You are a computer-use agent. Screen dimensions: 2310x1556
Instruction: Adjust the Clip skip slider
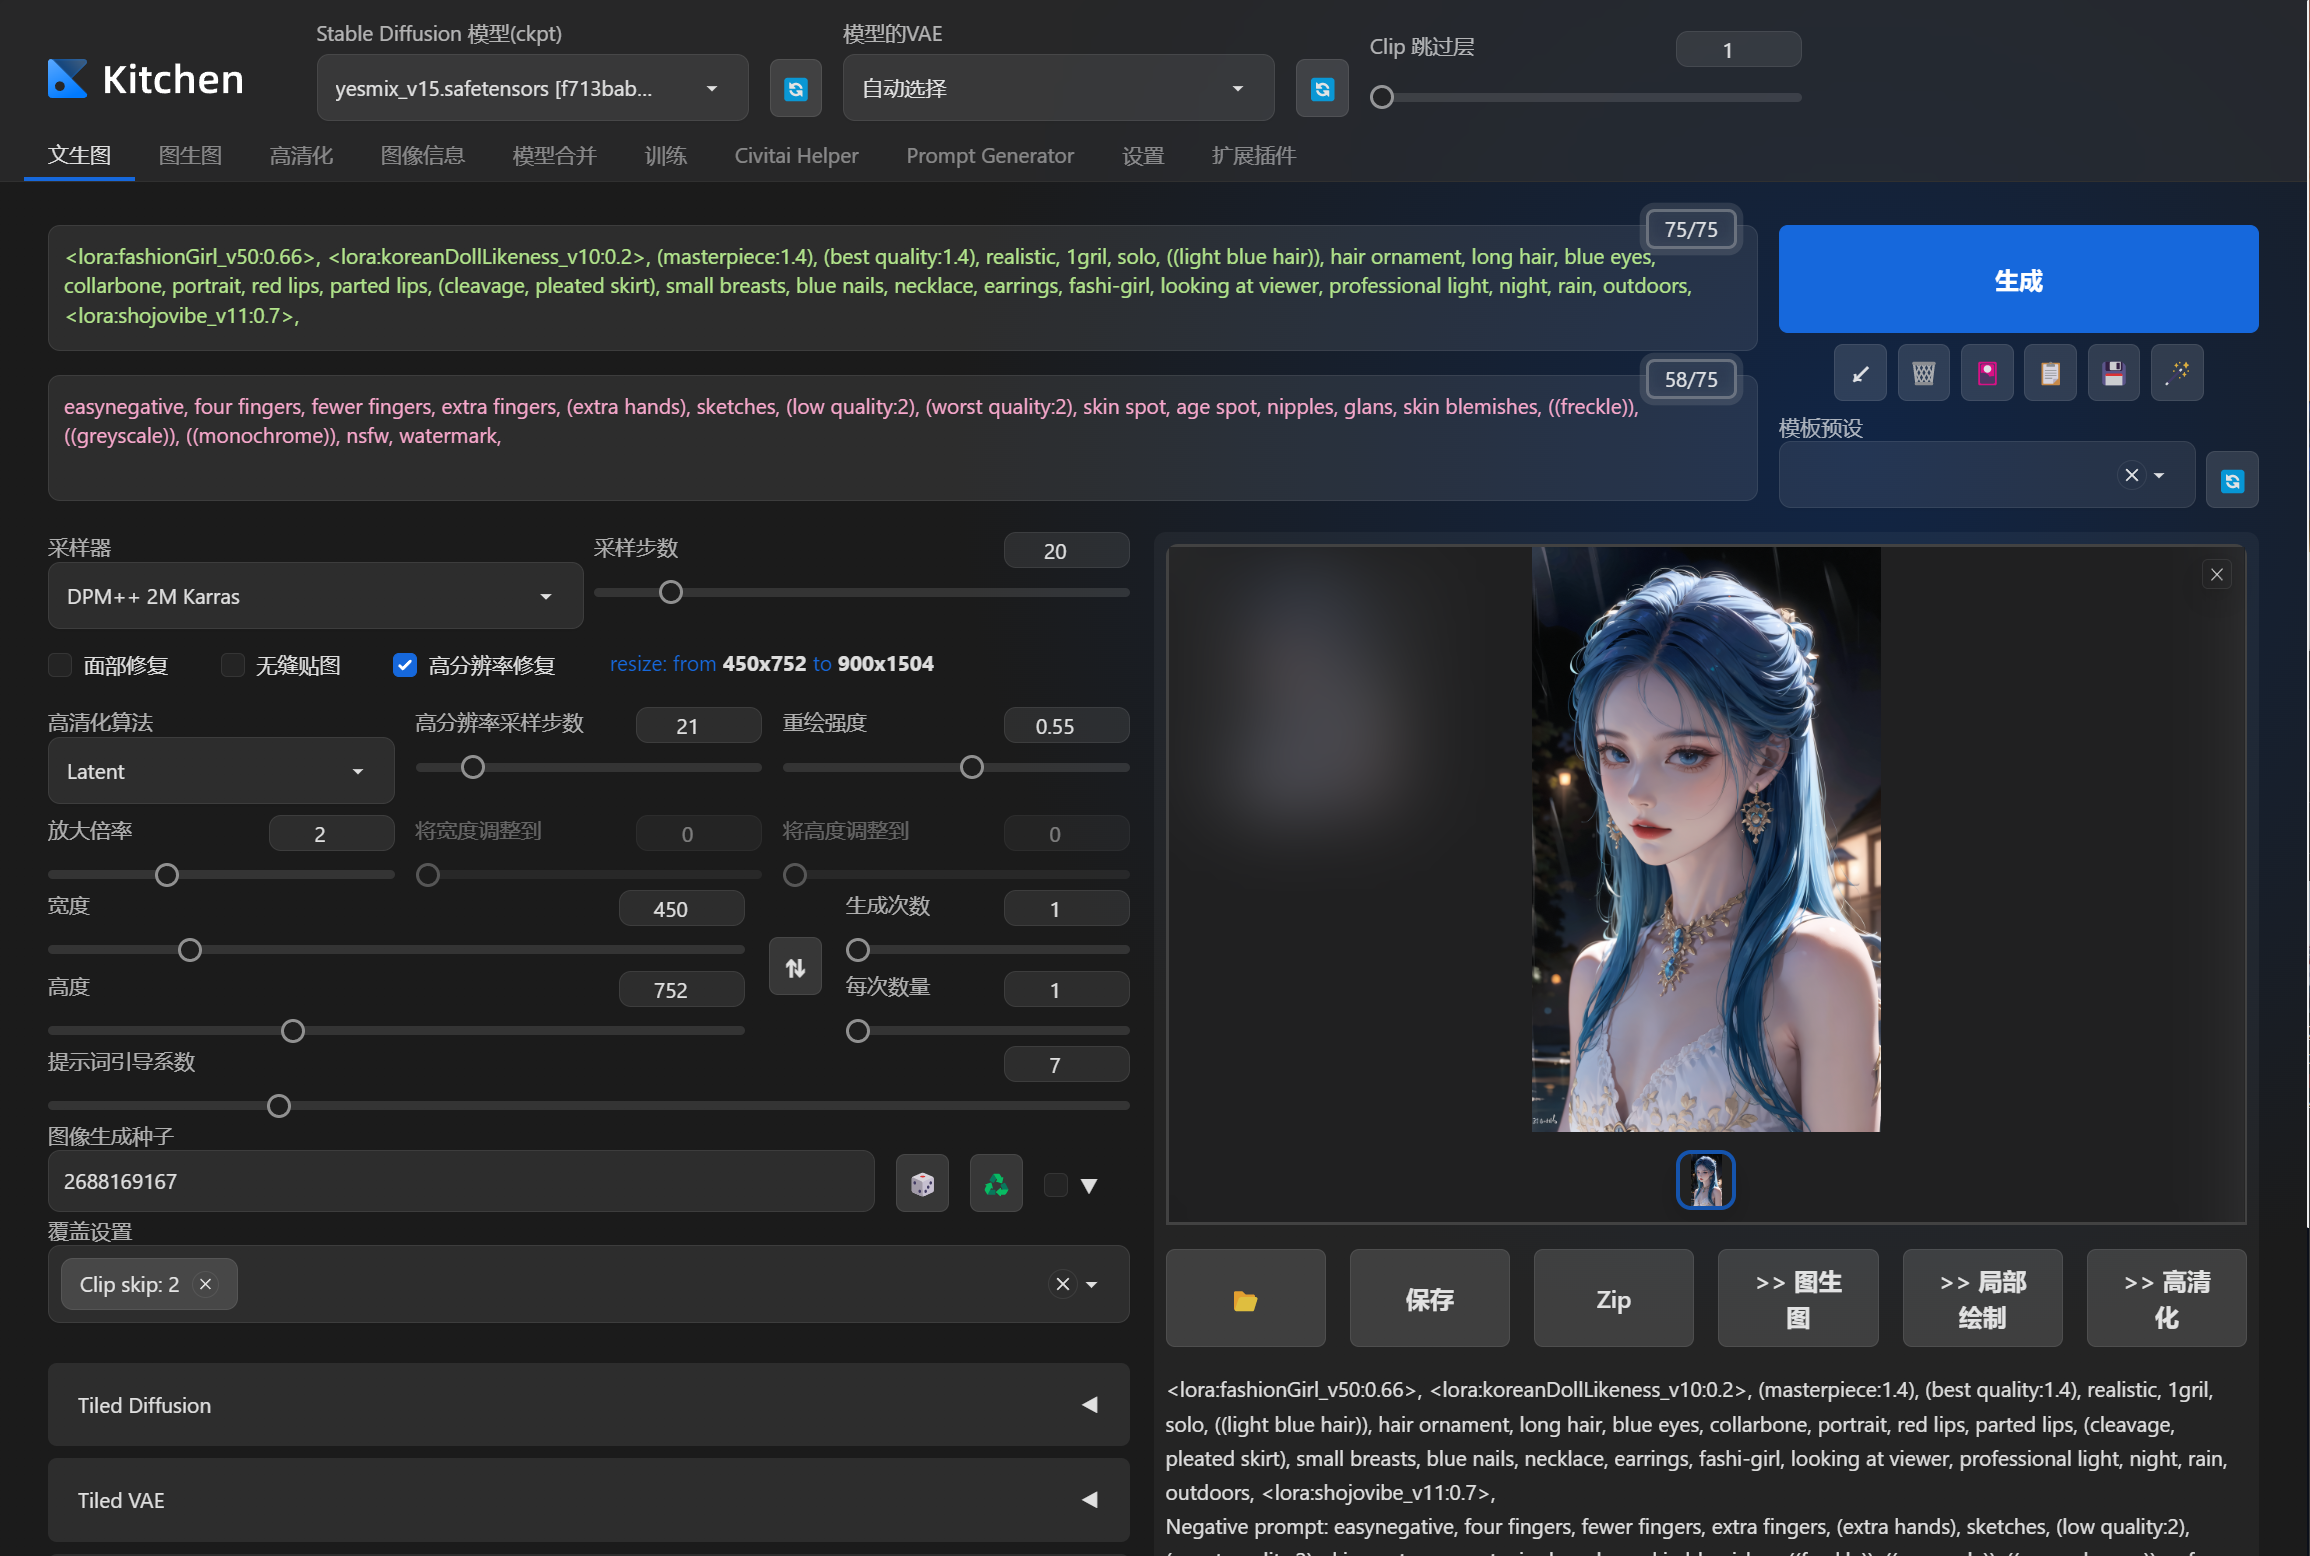coord(1585,97)
